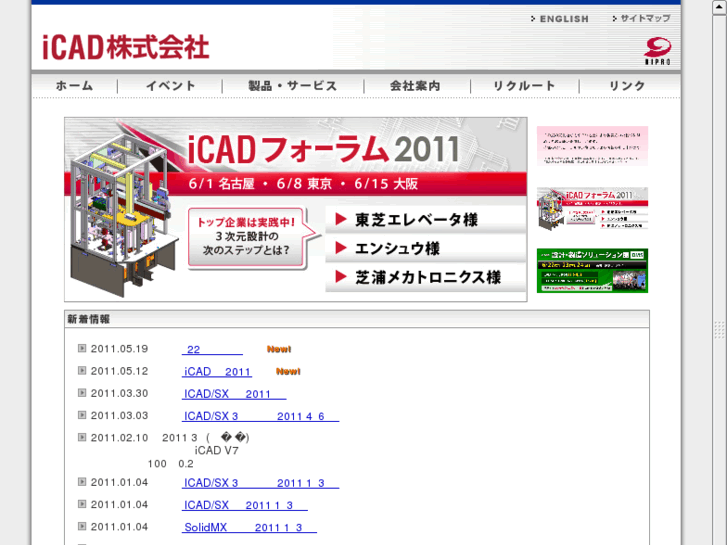Open the 2011.03.30 ICAD/SX 2011 link
Screen dimensions: 727x545
(x=234, y=394)
